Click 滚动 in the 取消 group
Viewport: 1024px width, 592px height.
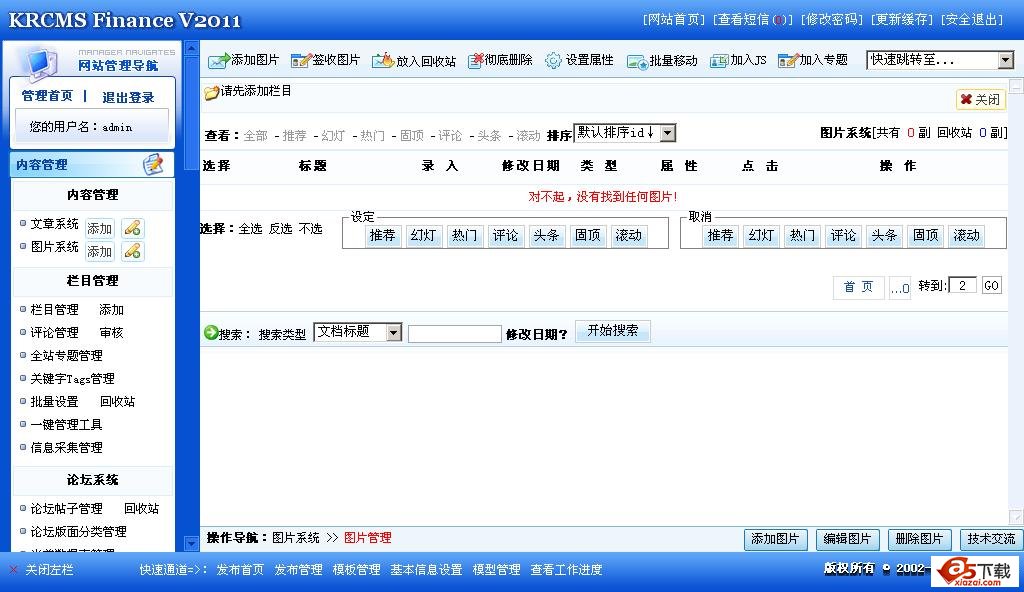967,235
